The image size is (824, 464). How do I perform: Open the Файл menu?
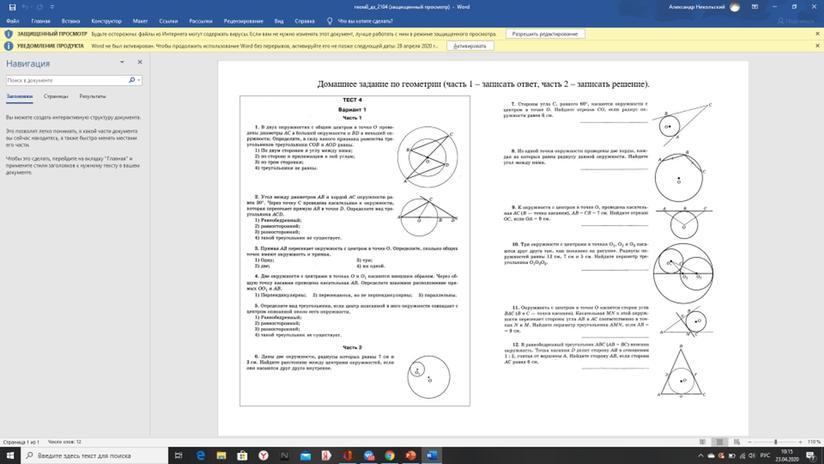[x=13, y=21]
